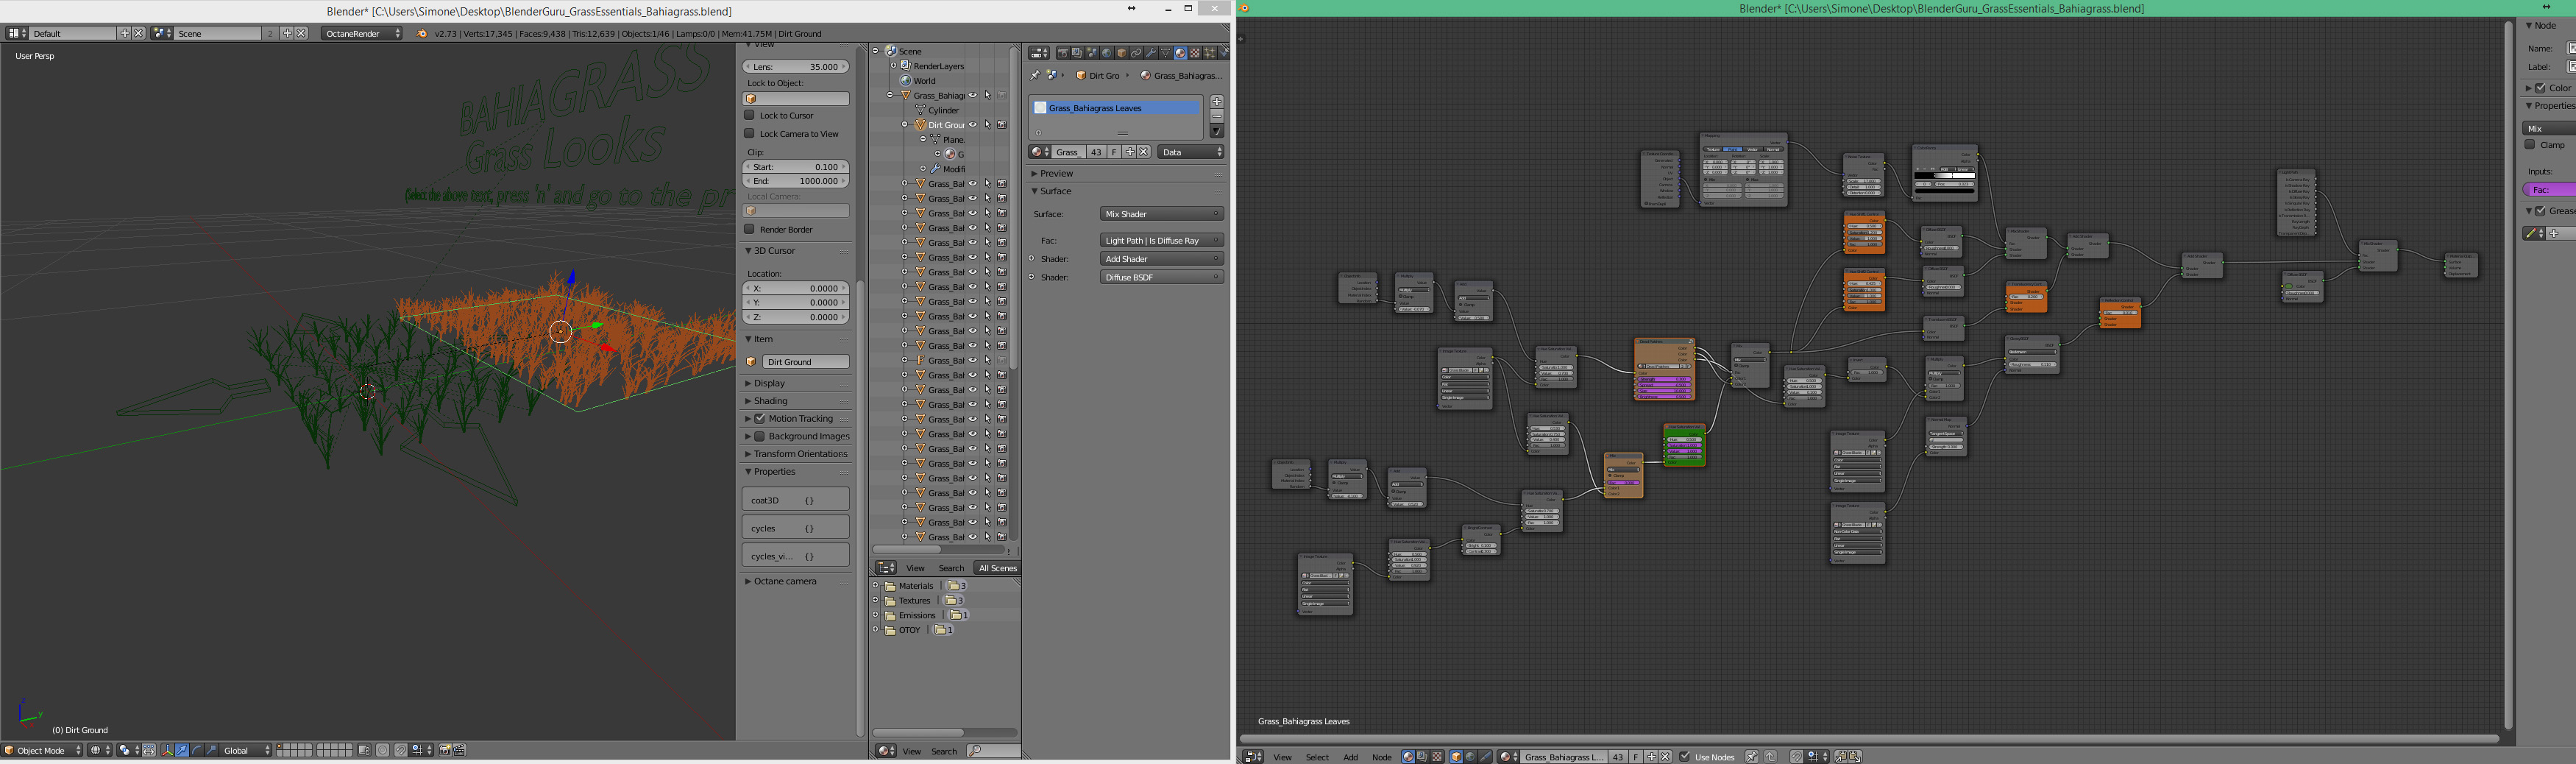The width and height of the screenshot is (2576, 764).
Task: Open the Object Mode dropdown
Action: (43, 750)
